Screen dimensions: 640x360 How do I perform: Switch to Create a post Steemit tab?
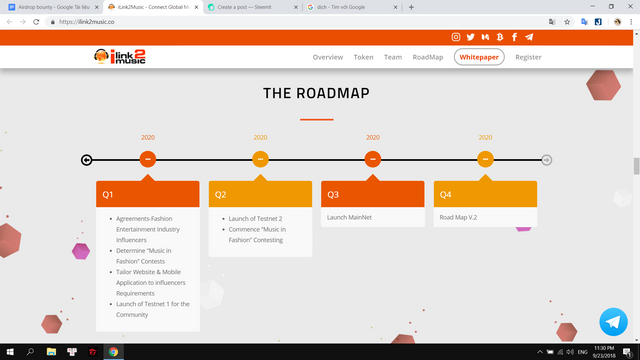[252, 7]
